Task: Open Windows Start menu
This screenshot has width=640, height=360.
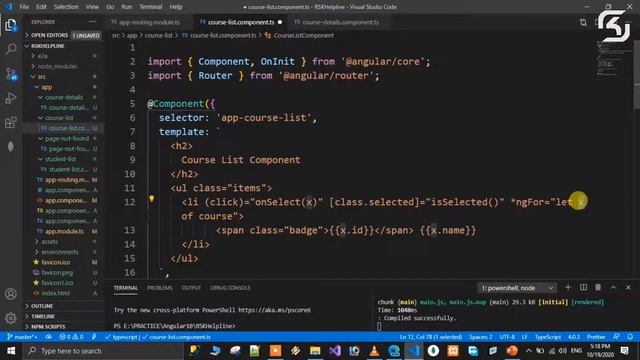Action: pyautogui.click(x=11, y=351)
